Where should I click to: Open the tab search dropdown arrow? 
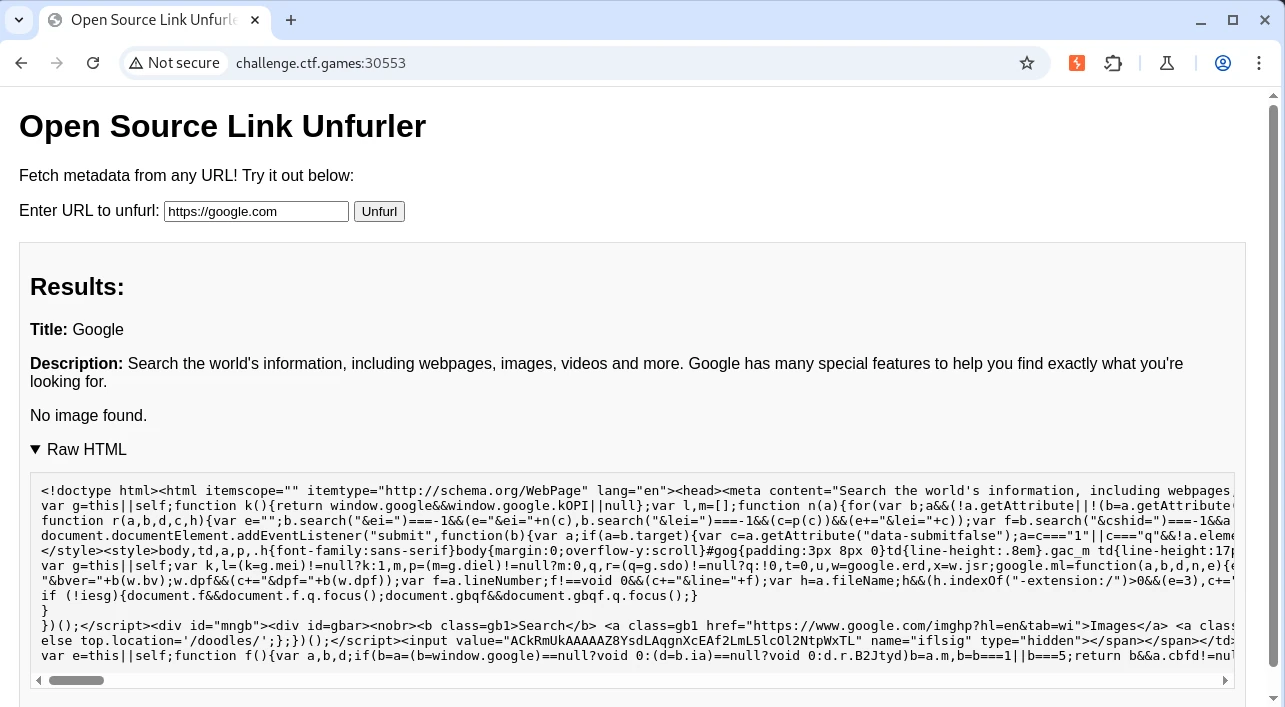click(x=18, y=20)
